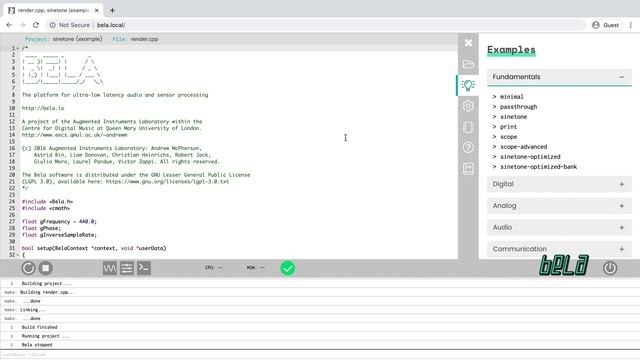The image size is (640, 360).
Task: Expand the Audio examples section
Action: (559, 227)
